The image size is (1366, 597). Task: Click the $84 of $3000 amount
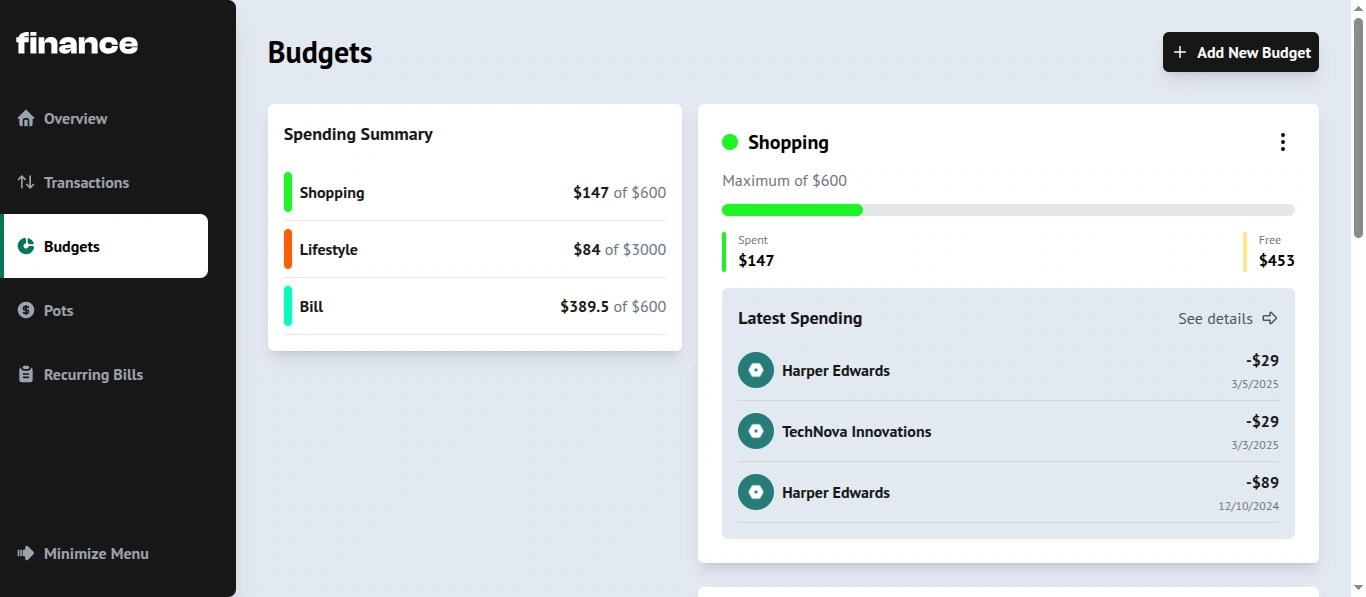click(619, 250)
